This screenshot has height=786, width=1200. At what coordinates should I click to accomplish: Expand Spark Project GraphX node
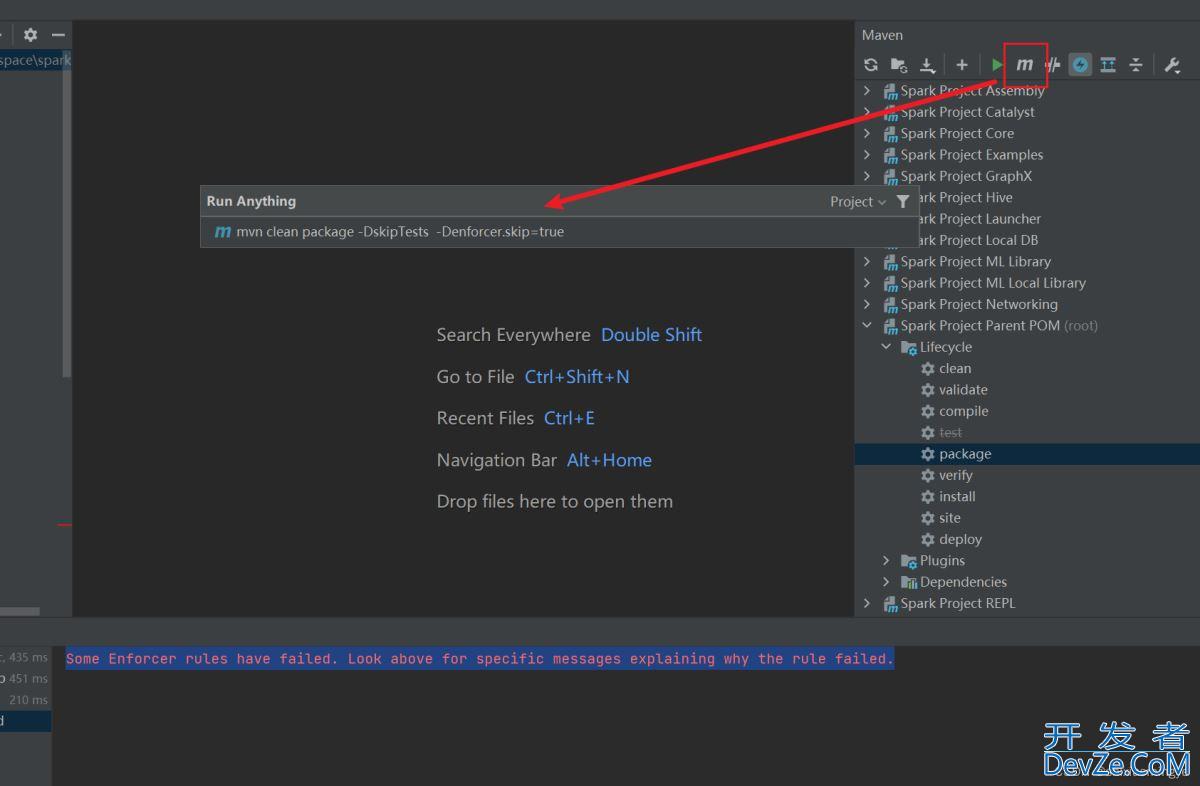pos(867,176)
